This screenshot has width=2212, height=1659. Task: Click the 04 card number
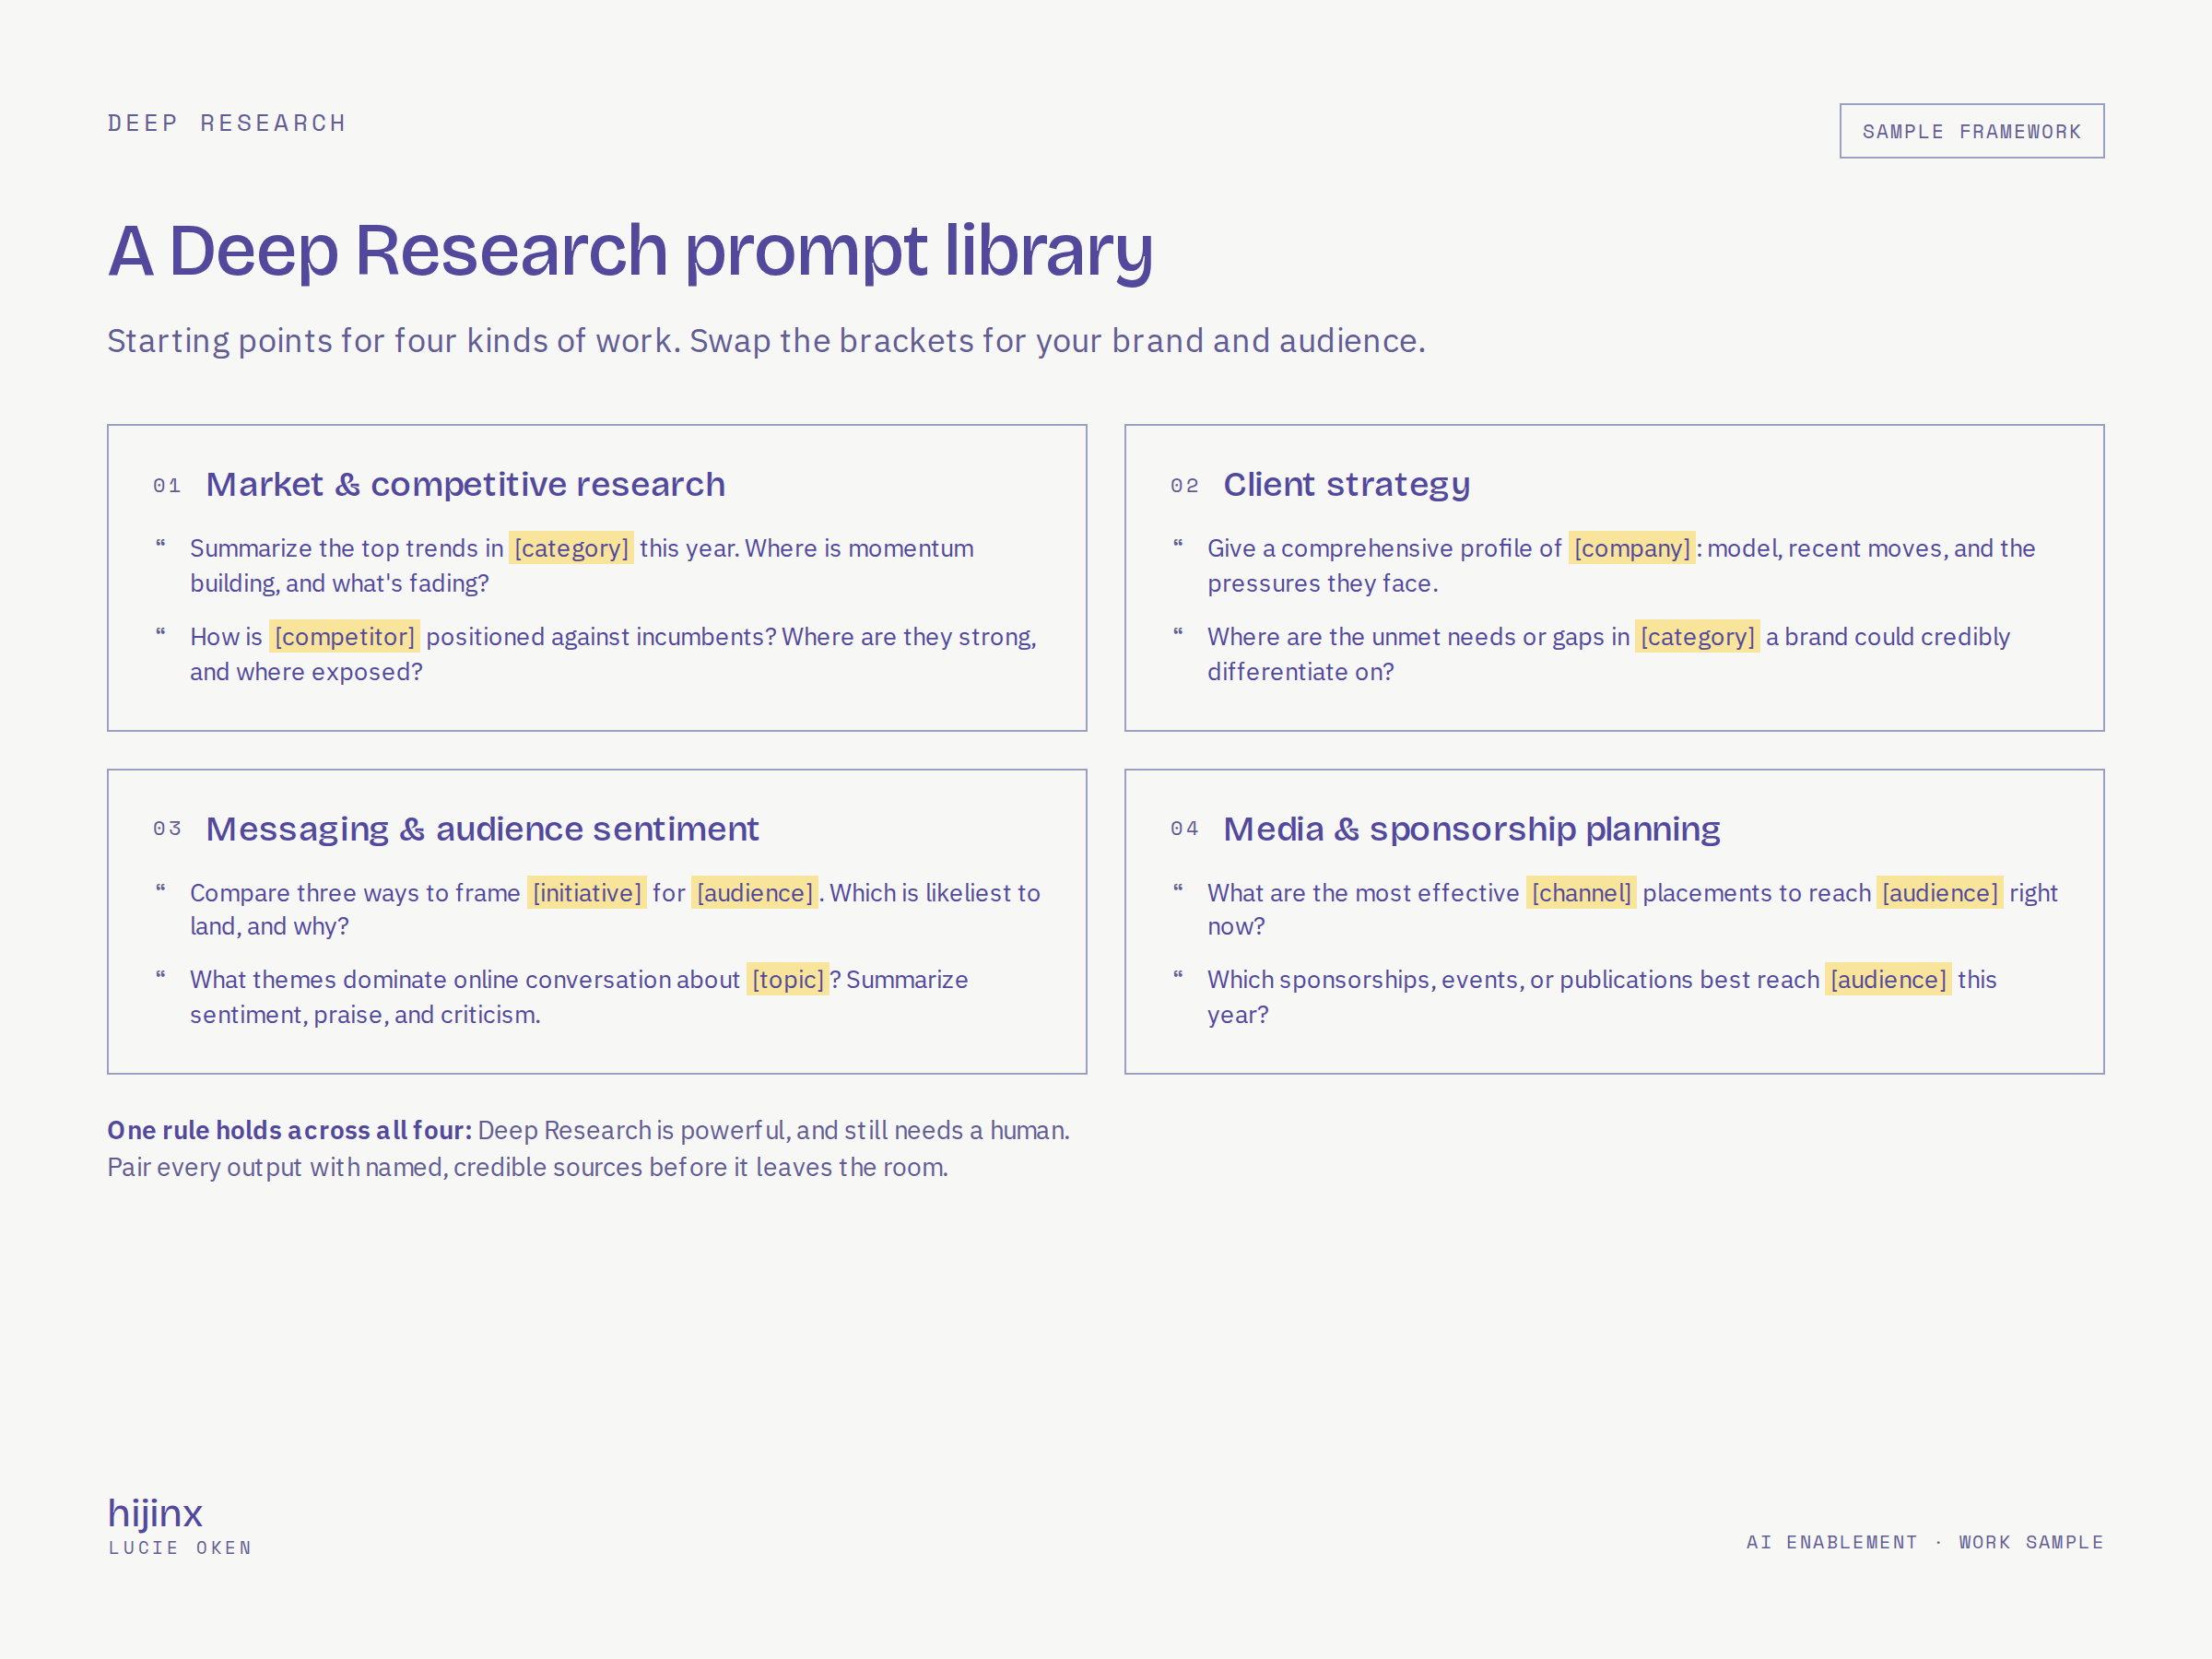[x=1184, y=829]
